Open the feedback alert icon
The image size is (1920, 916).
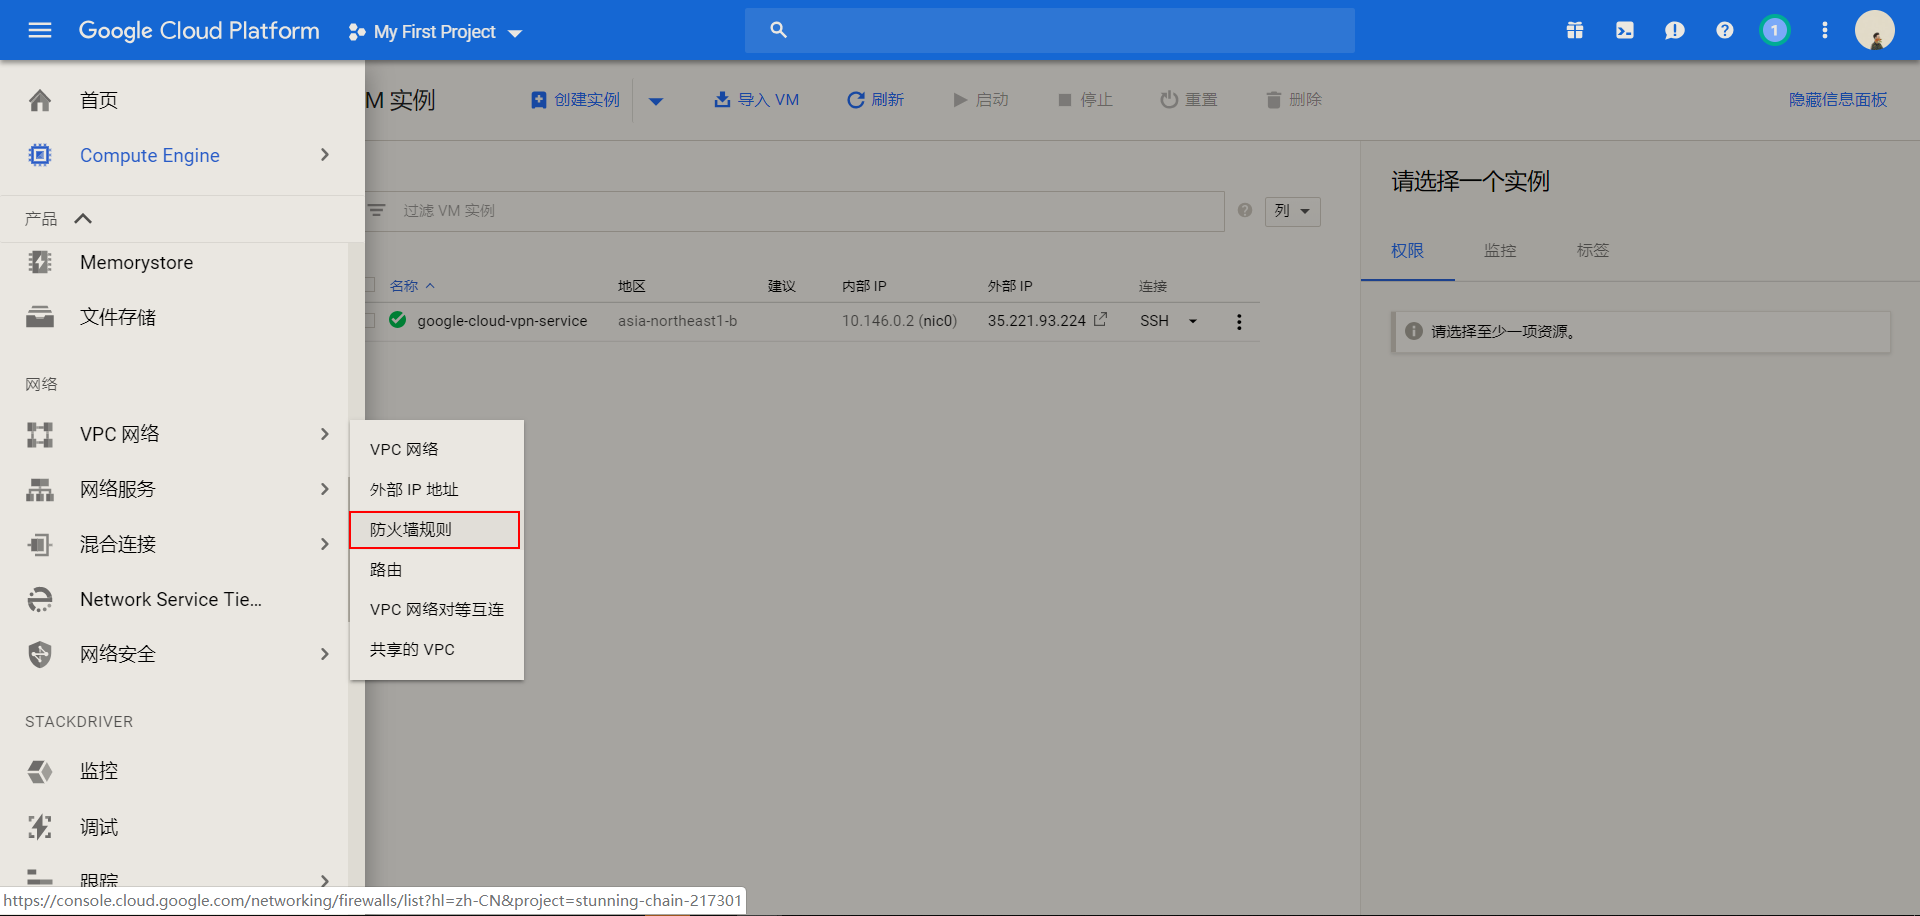1675,30
